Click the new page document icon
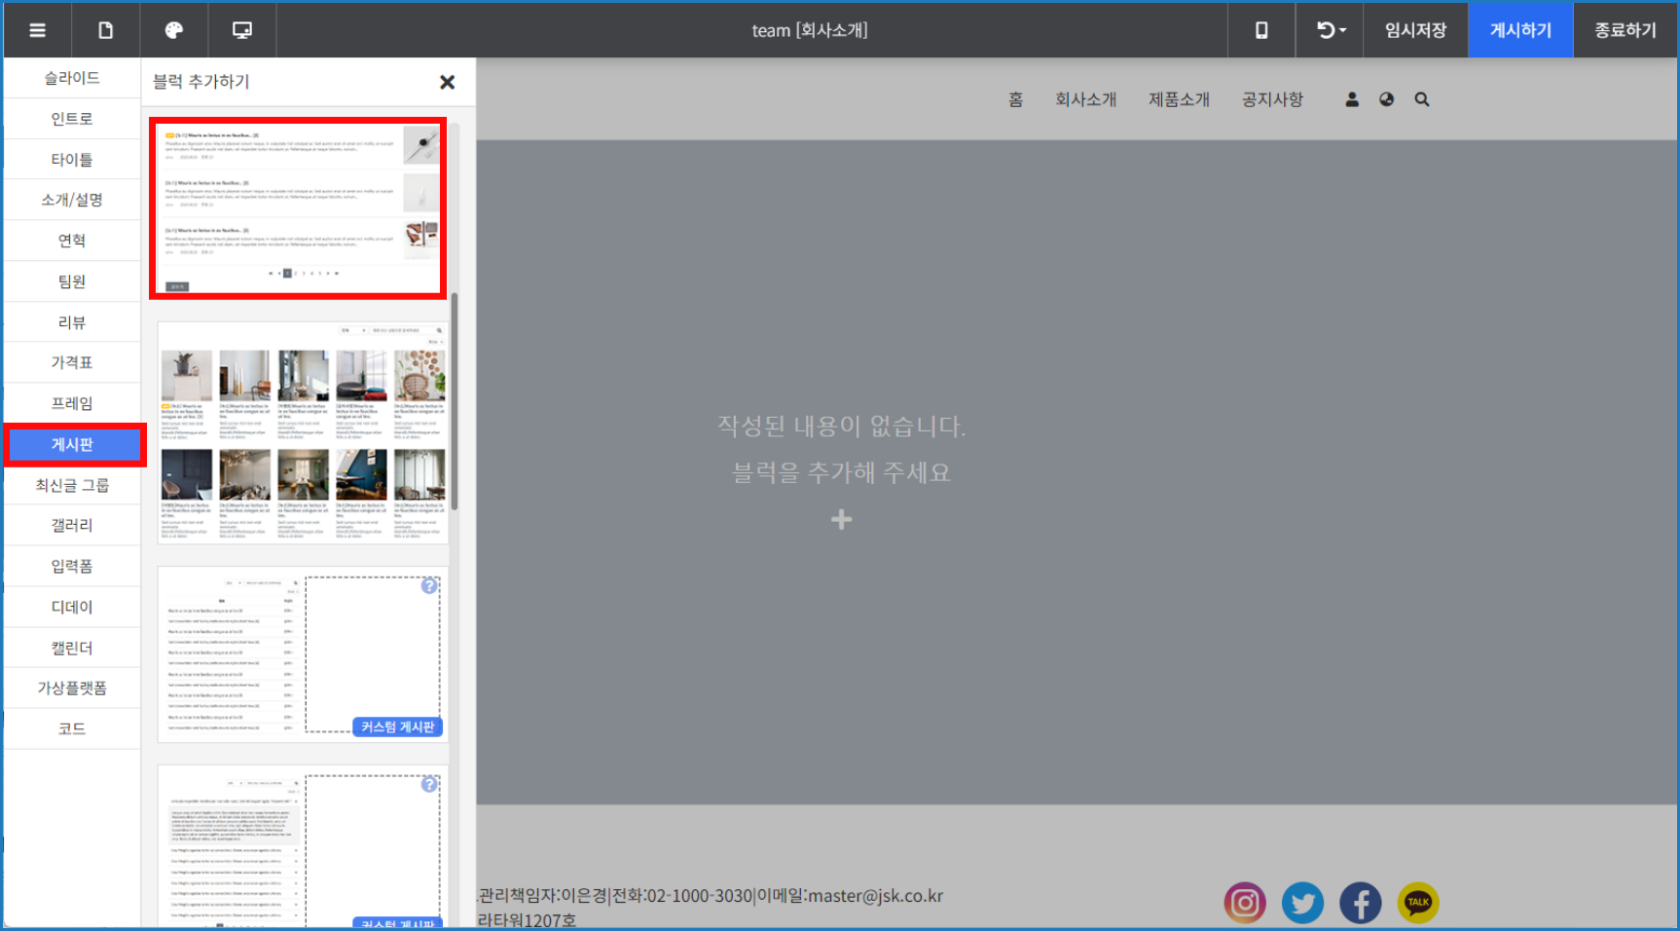Viewport: 1680px width, 931px height. coord(105,30)
